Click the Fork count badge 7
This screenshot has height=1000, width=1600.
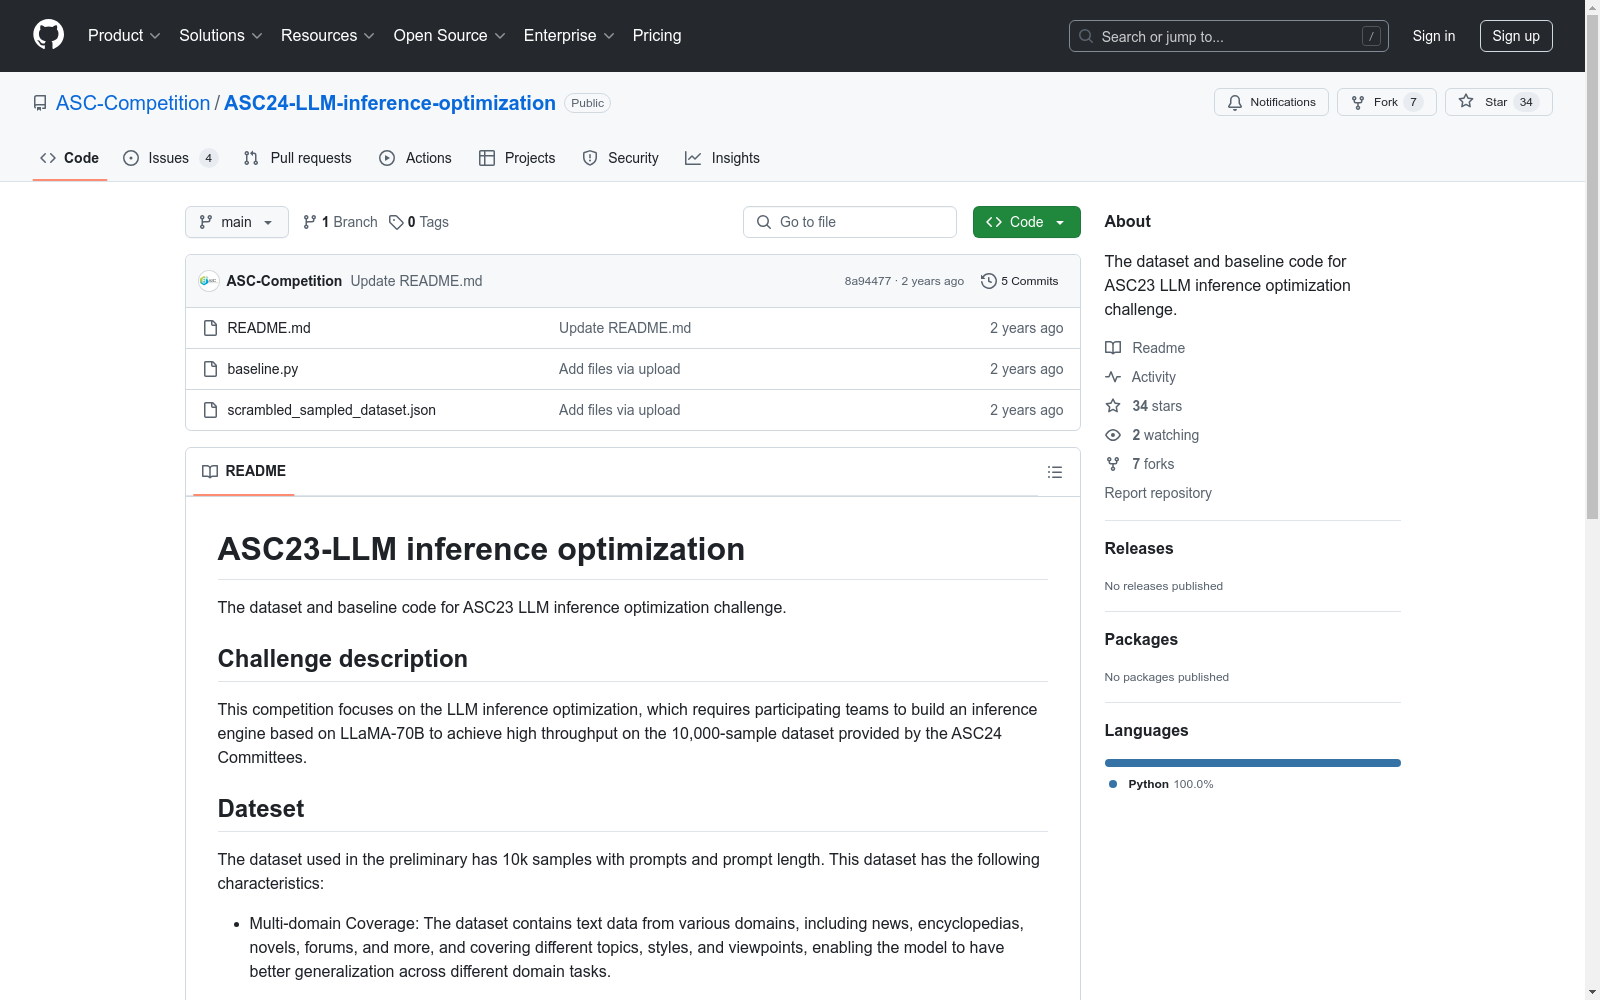1413,102
